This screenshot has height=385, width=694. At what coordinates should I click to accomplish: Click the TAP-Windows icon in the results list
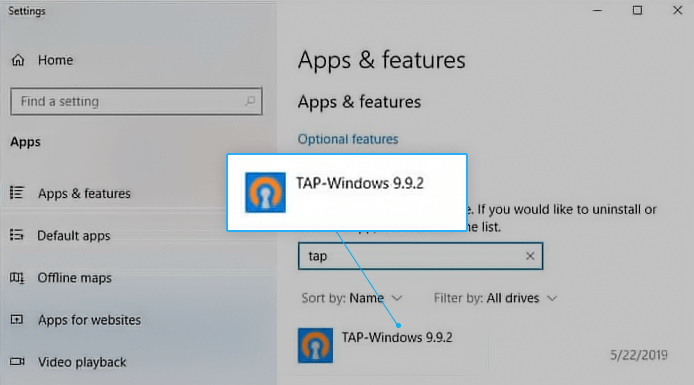coord(315,345)
